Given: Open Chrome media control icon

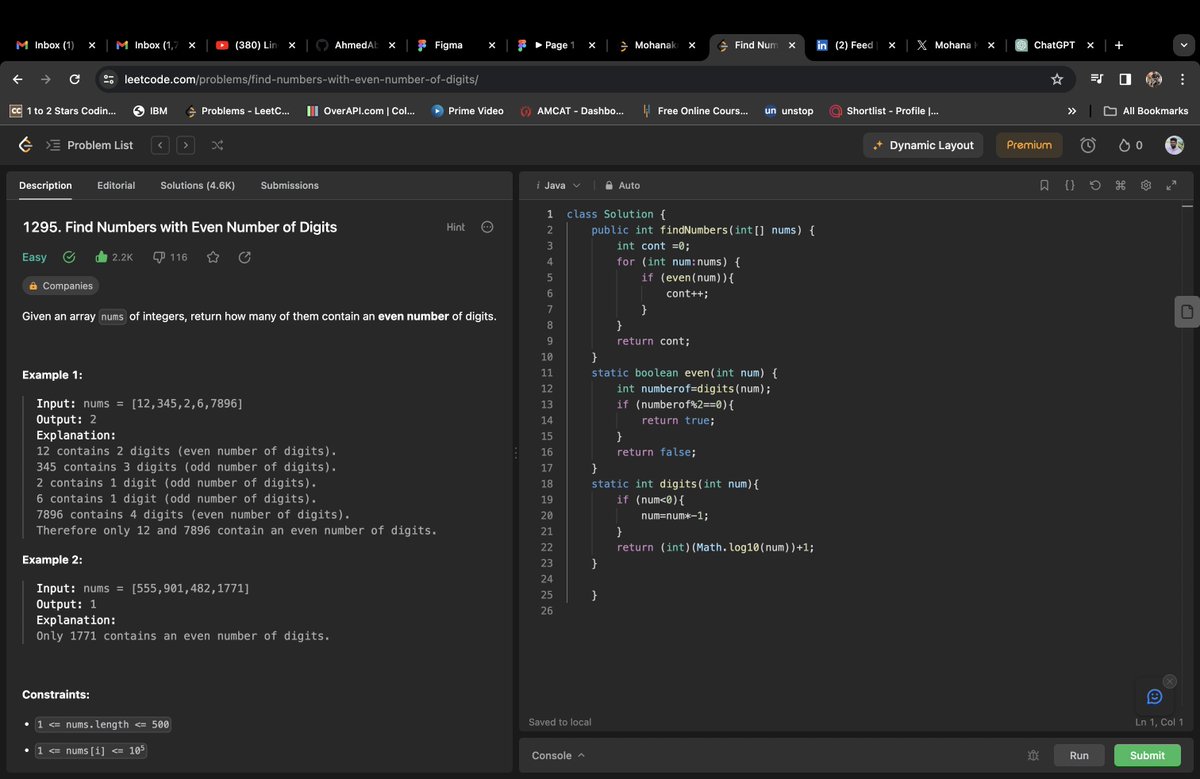Looking at the screenshot, I should point(1096,79).
